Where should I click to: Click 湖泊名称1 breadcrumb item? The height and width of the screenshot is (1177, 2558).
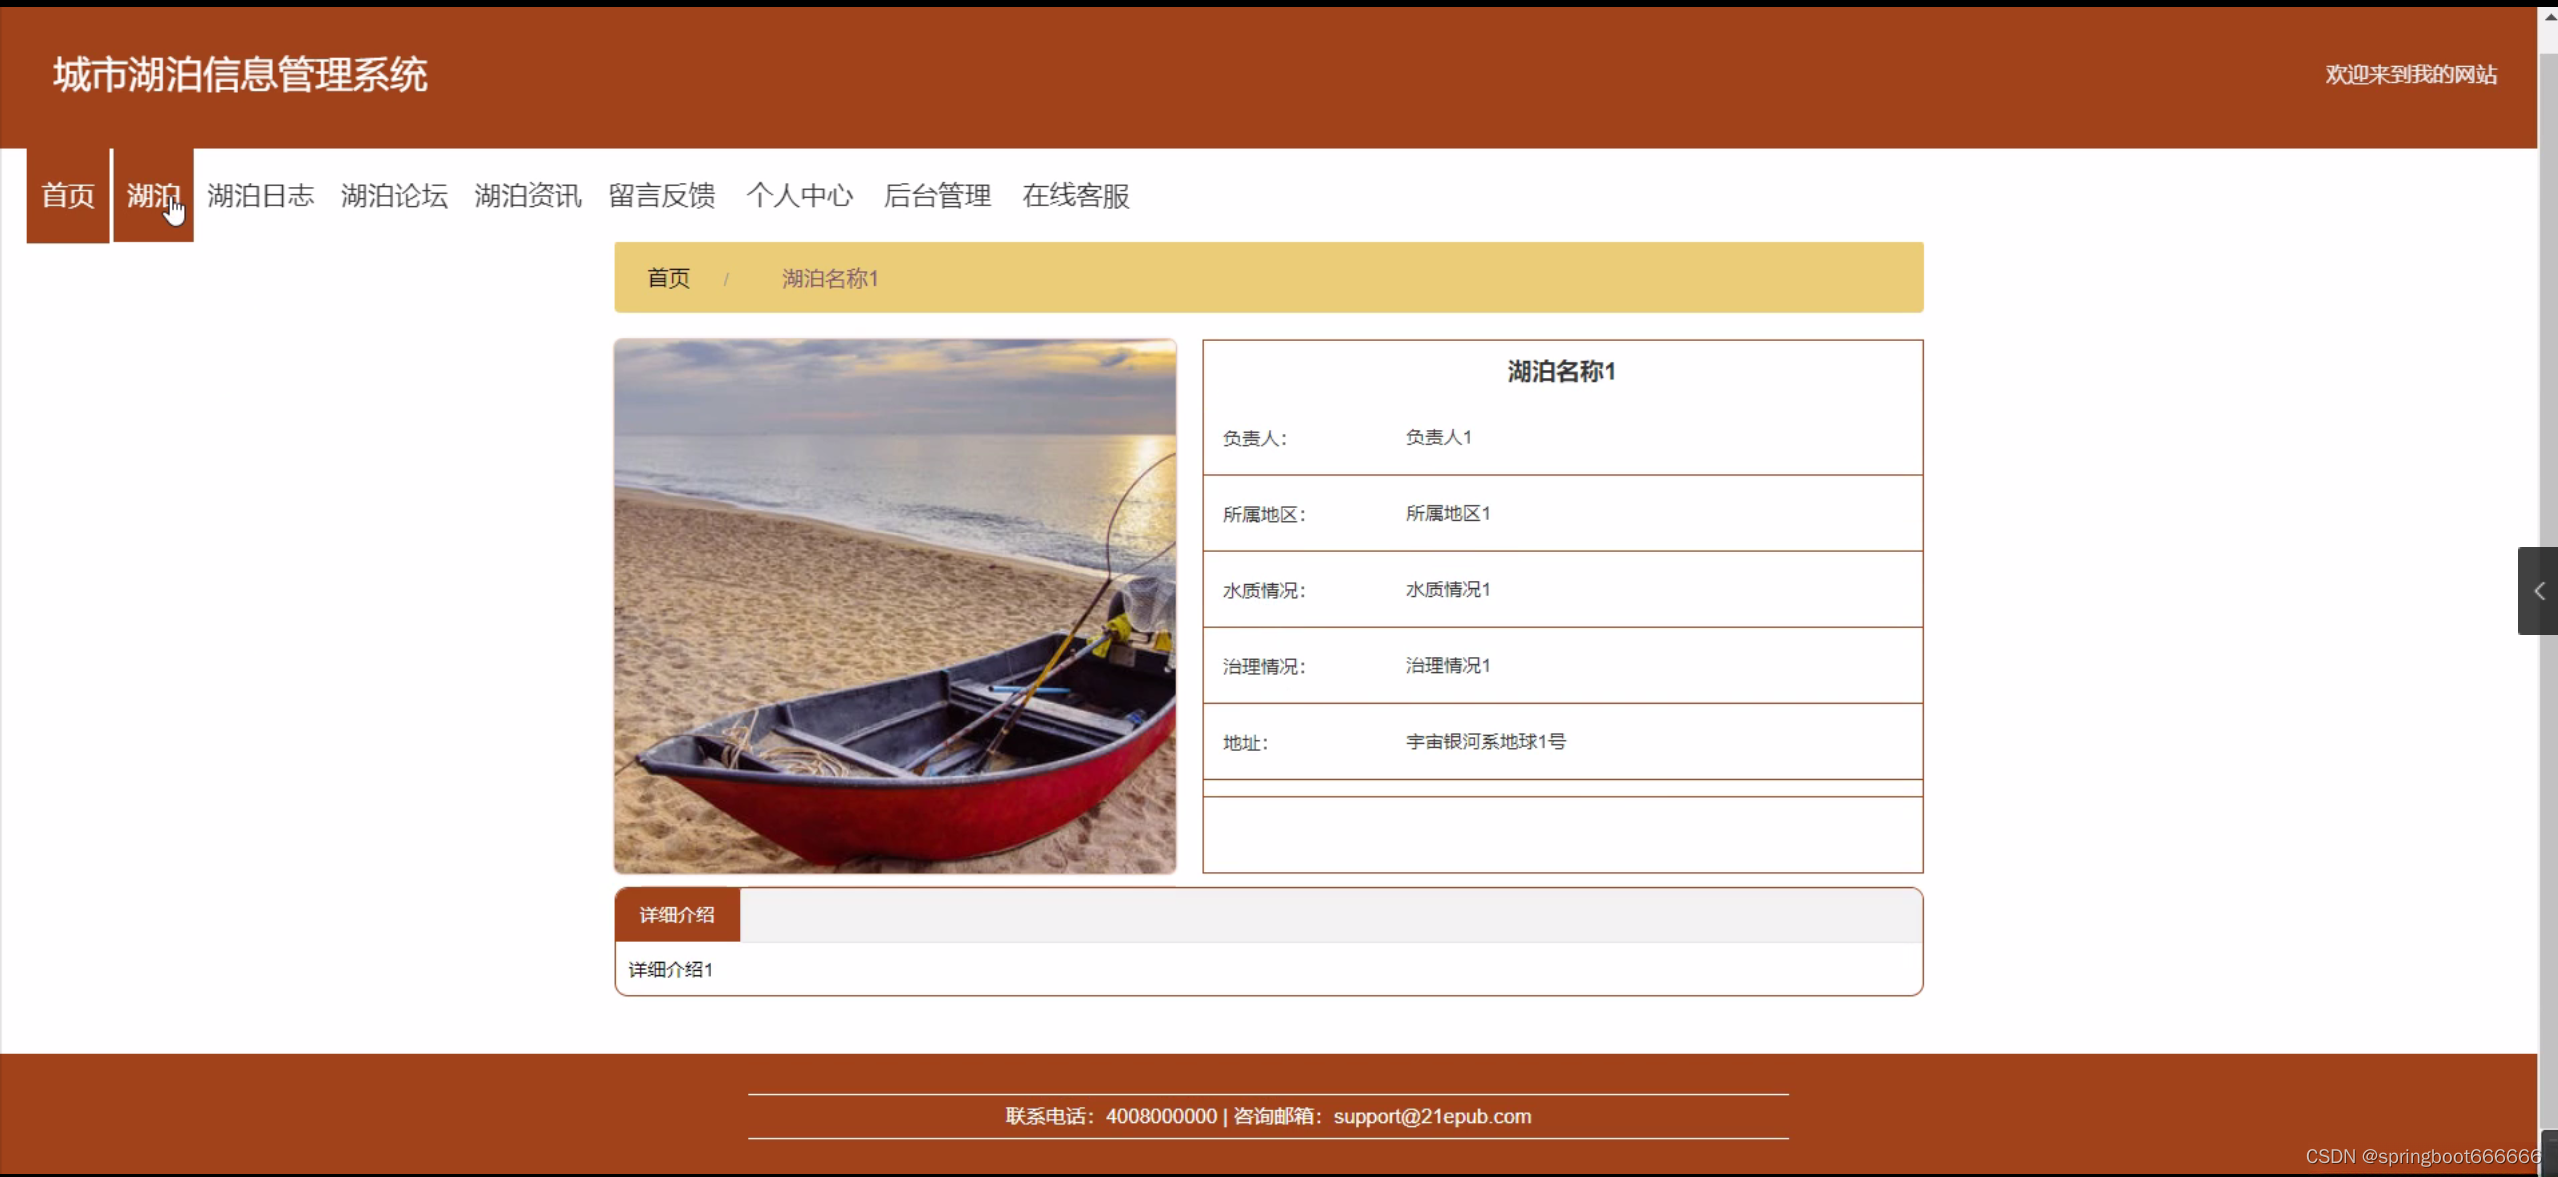[x=829, y=278]
